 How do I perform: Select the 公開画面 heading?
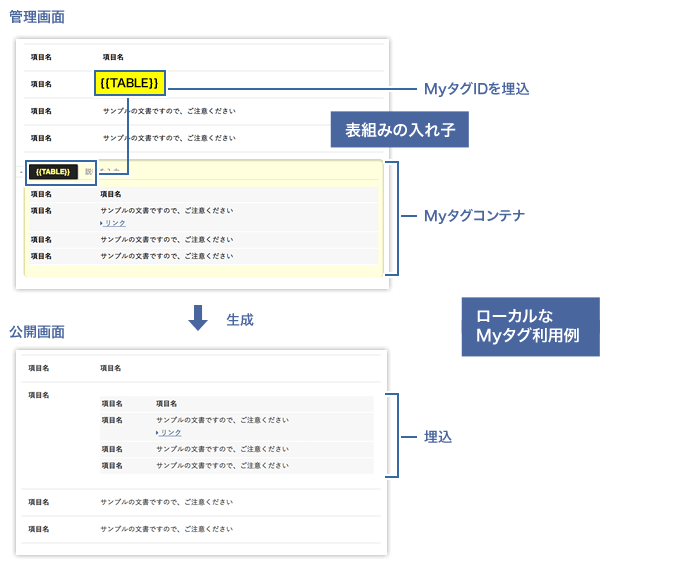(37, 331)
